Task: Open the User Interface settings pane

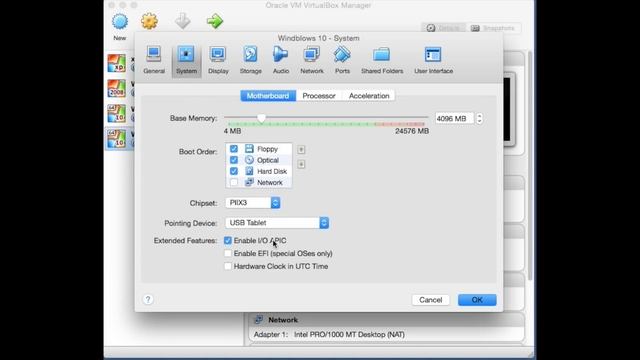Action: point(433,60)
